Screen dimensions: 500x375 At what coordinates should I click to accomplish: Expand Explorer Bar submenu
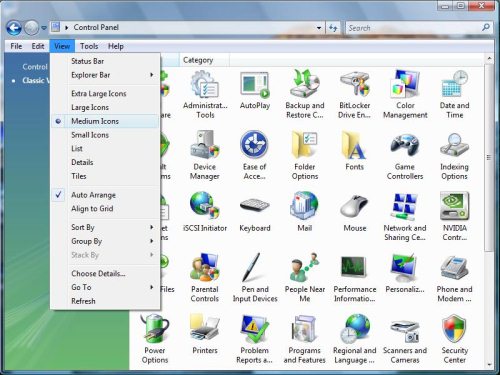tap(105, 75)
